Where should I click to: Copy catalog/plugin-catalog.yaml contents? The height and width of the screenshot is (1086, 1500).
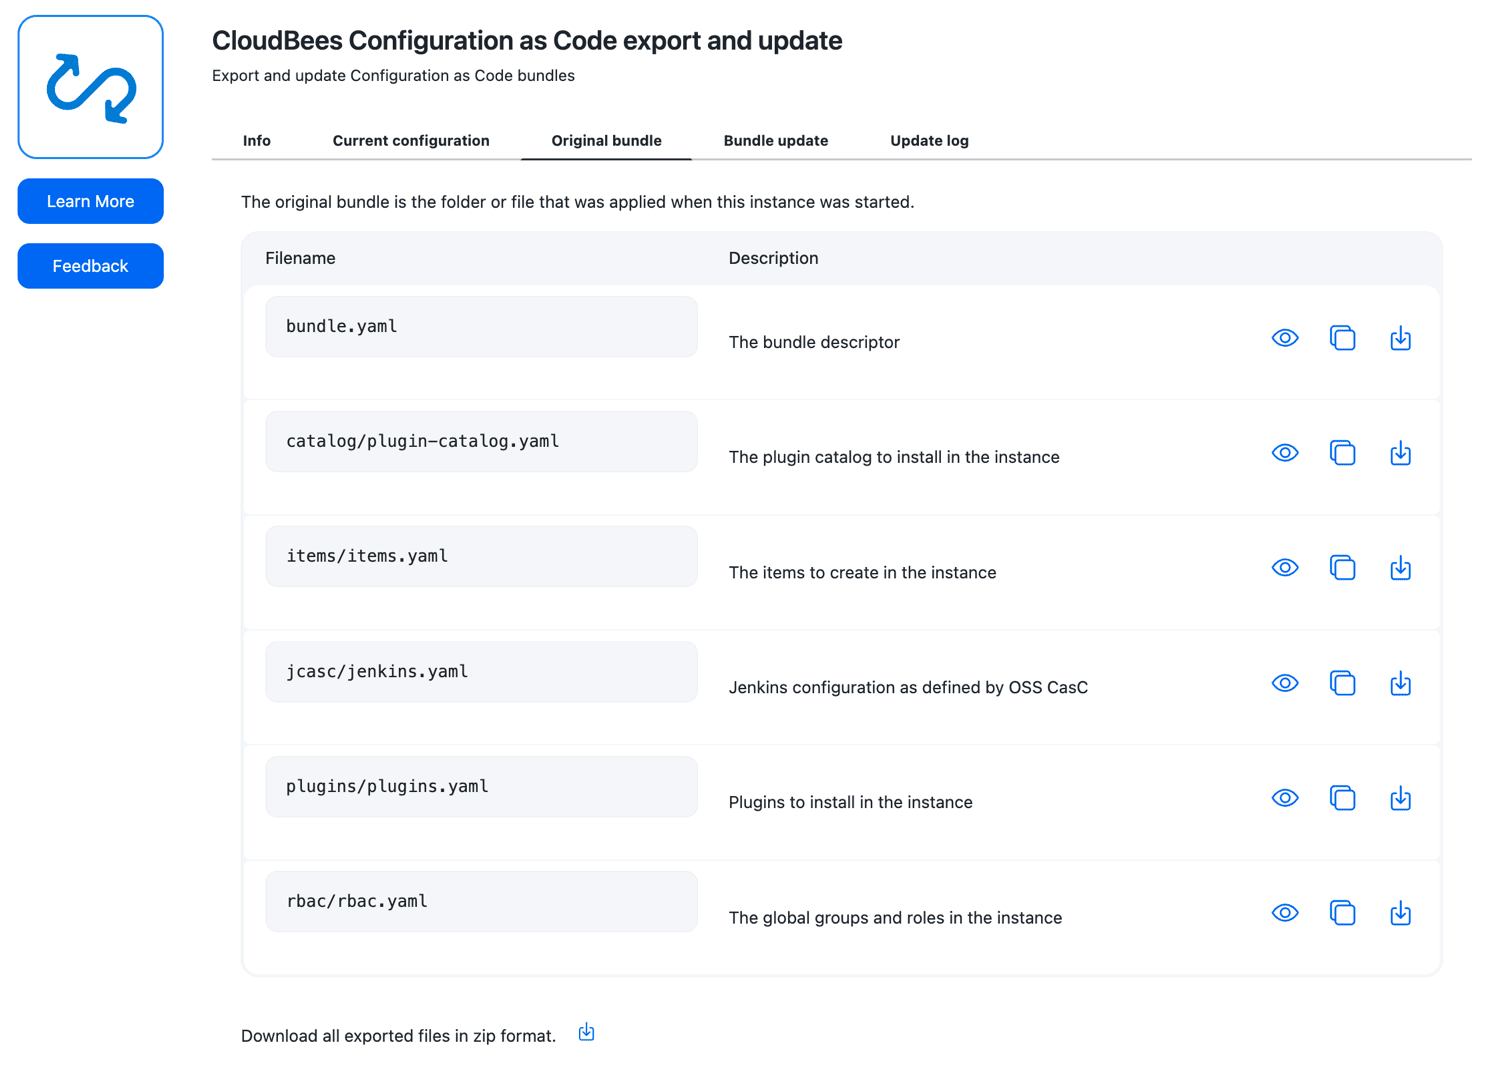[x=1342, y=453]
